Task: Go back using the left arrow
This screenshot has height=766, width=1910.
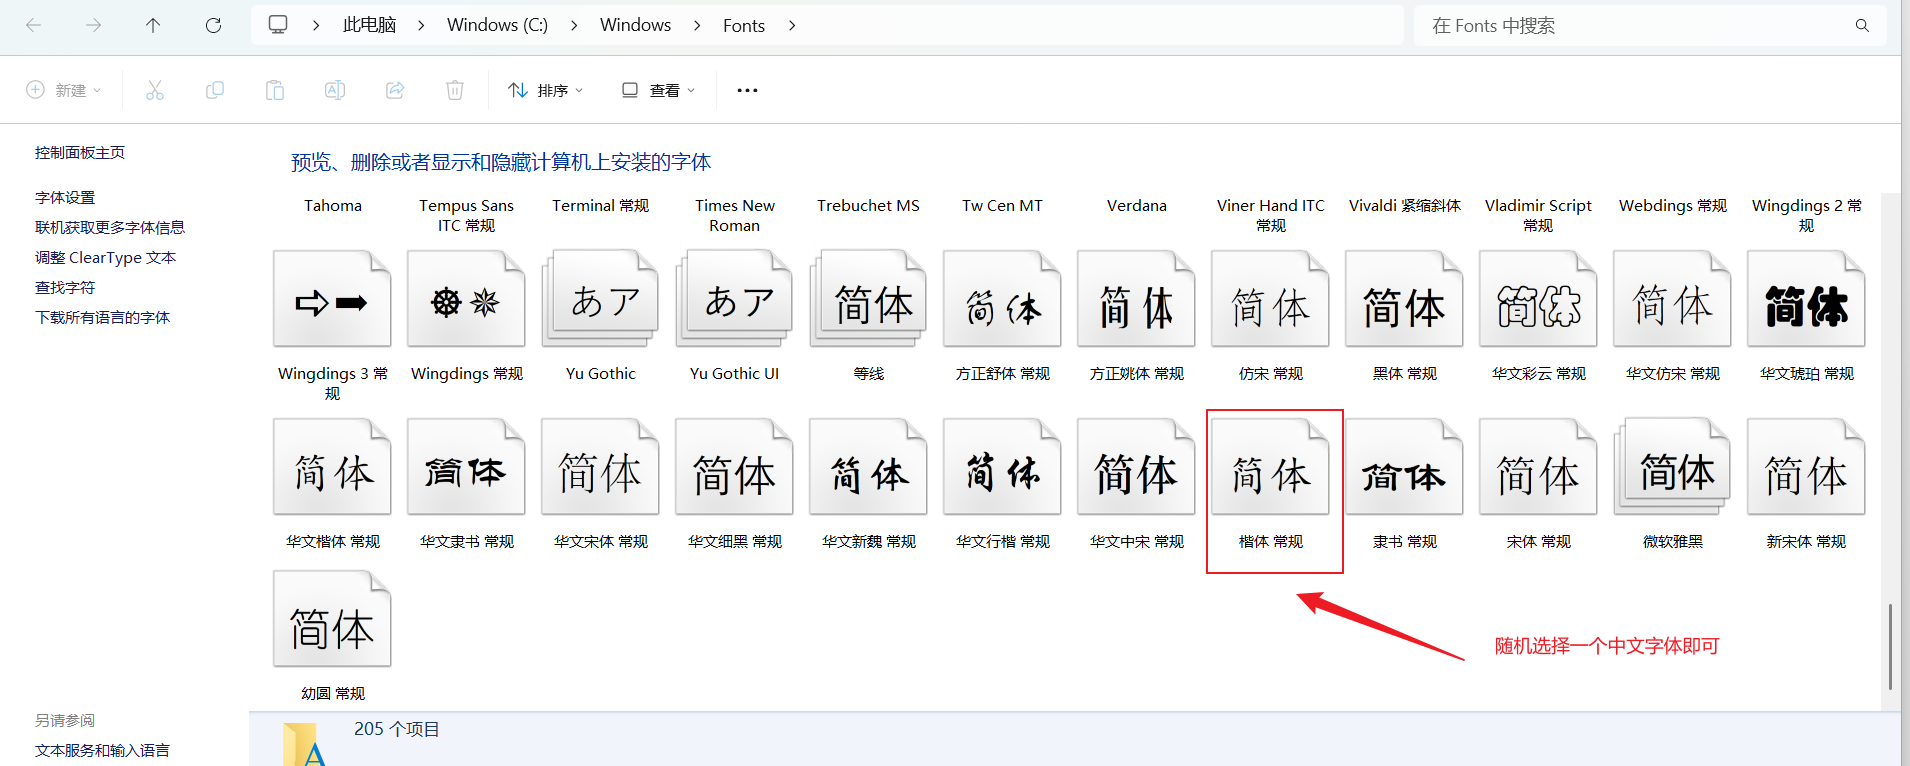Action: coord(34,26)
